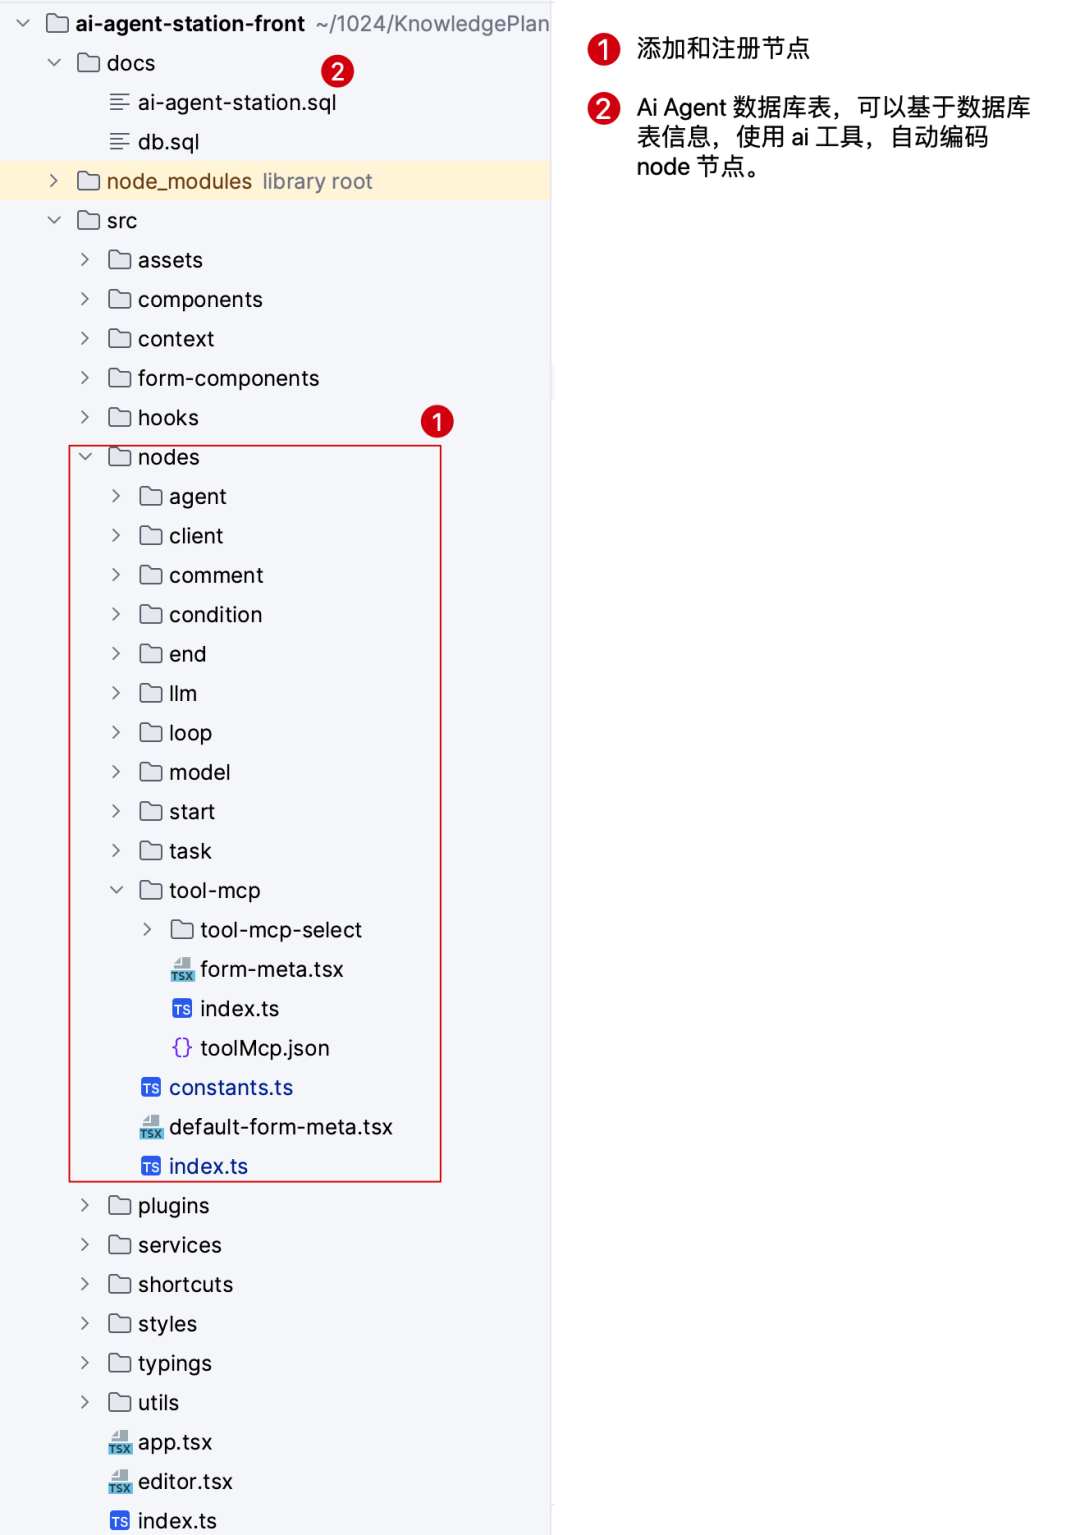The height and width of the screenshot is (1535, 1080).
Task: Click the TS icon beside constants.ts
Action: [x=151, y=1087]
